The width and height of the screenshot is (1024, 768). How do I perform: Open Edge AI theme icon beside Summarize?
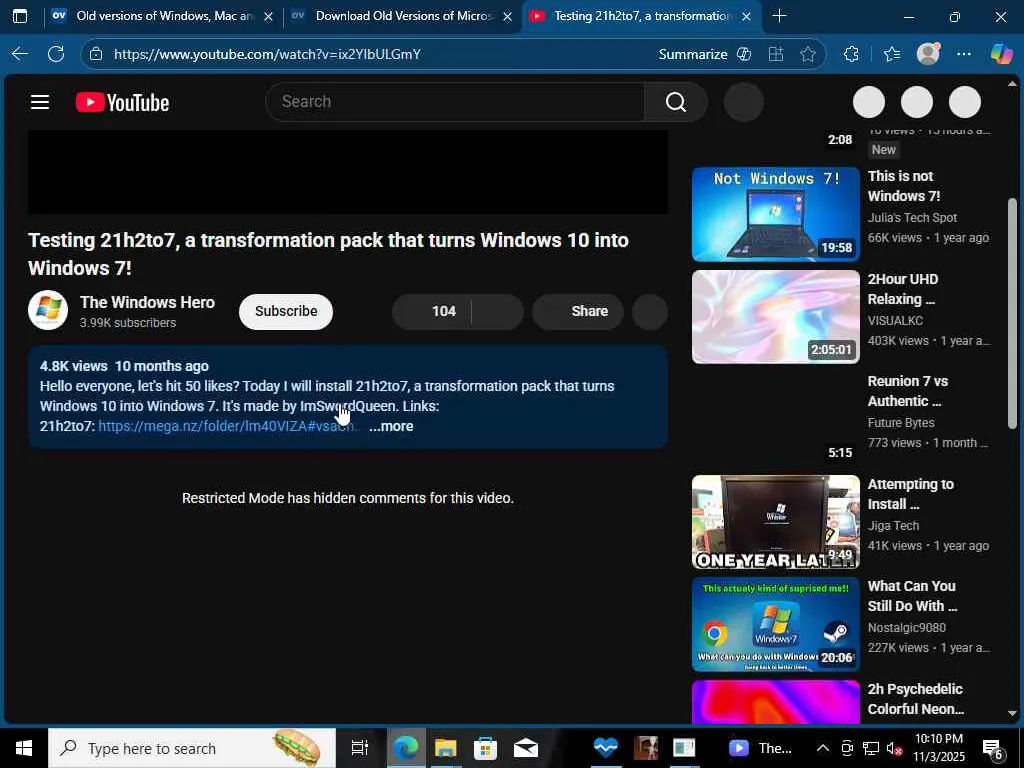(744, 54)
